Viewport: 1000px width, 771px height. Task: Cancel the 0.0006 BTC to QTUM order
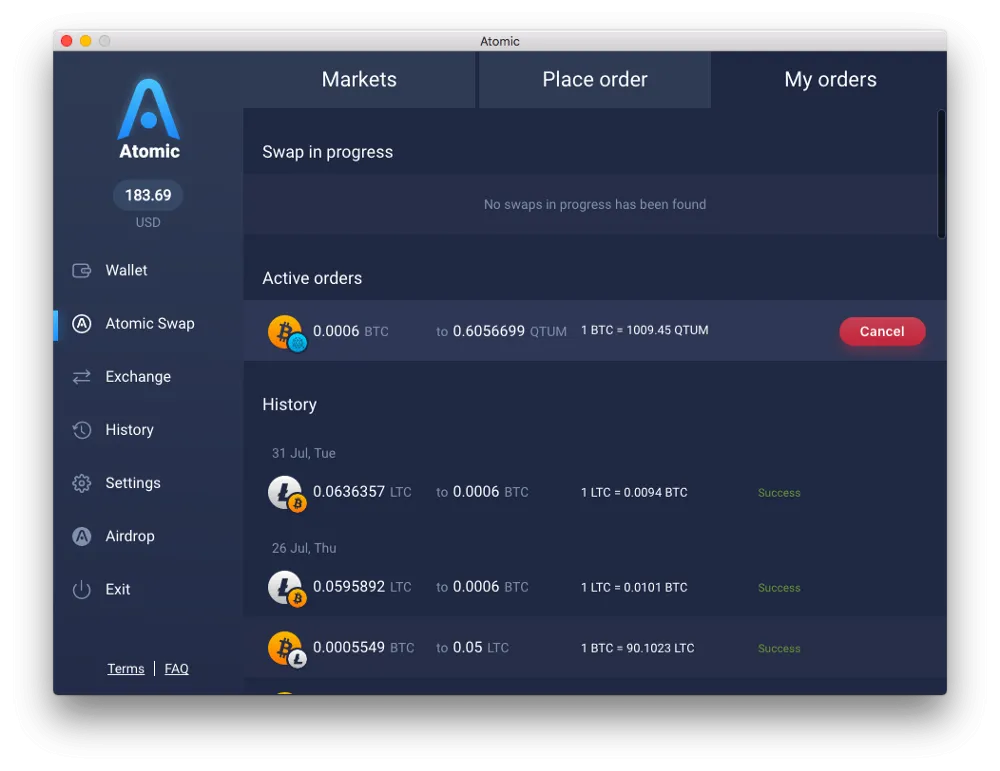[x=882, y=331]
